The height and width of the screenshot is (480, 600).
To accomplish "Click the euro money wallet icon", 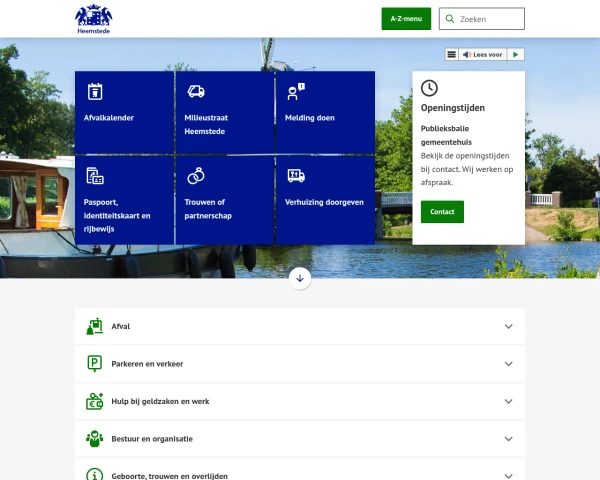I will [x=95, y=401].
